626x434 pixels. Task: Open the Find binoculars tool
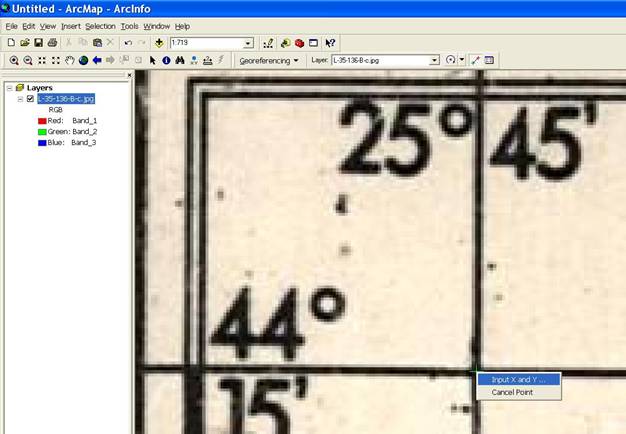coord(180,60)
